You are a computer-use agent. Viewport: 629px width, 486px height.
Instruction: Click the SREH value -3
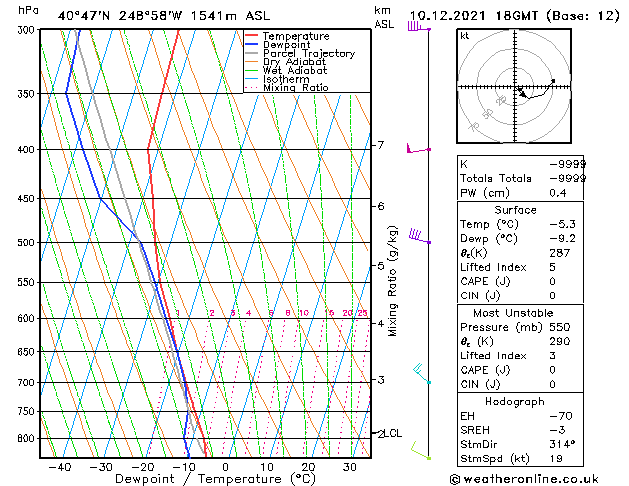coord(557,430)
